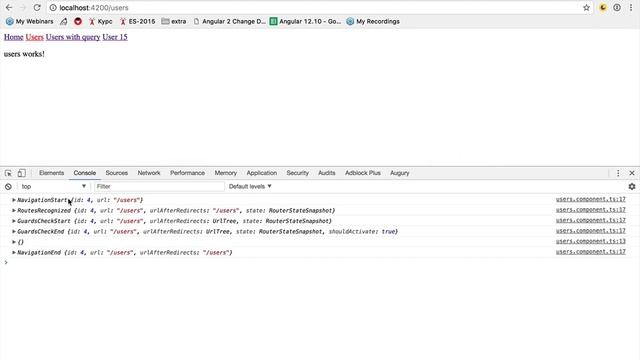Screen dimensions: 640x360
Task: Open the Angular 12.10 bookmark
Action: pyautogui.click(x=305, y=21)
